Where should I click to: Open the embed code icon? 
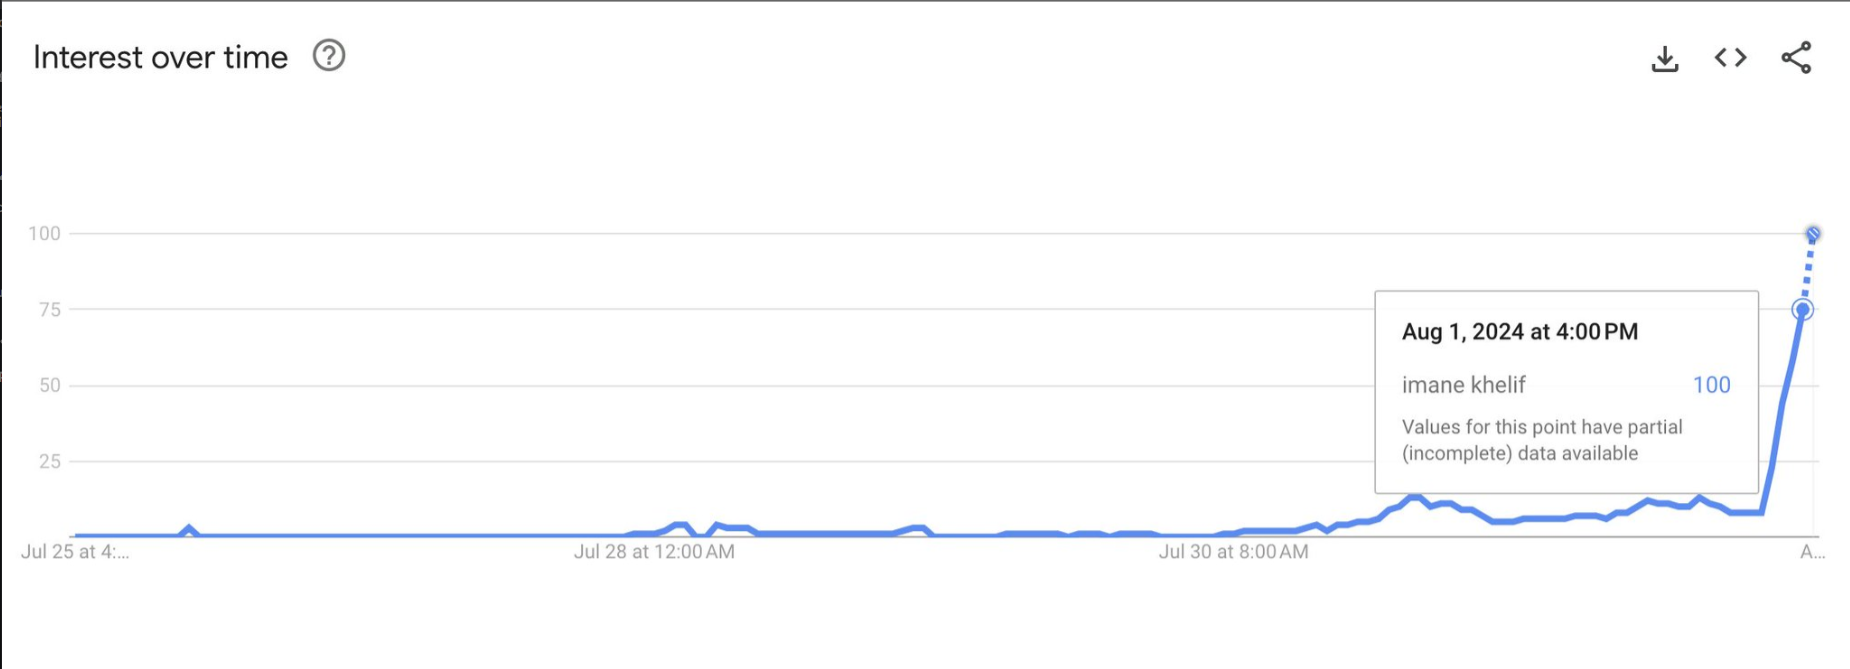pyautogui.click(x=1730, y=58)
